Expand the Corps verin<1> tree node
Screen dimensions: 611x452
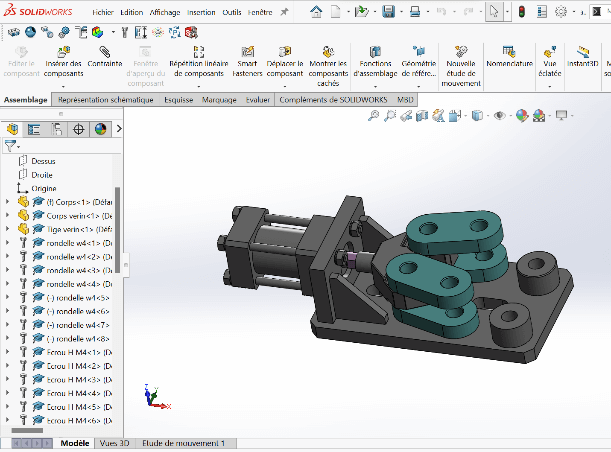(x=8, y=214)
